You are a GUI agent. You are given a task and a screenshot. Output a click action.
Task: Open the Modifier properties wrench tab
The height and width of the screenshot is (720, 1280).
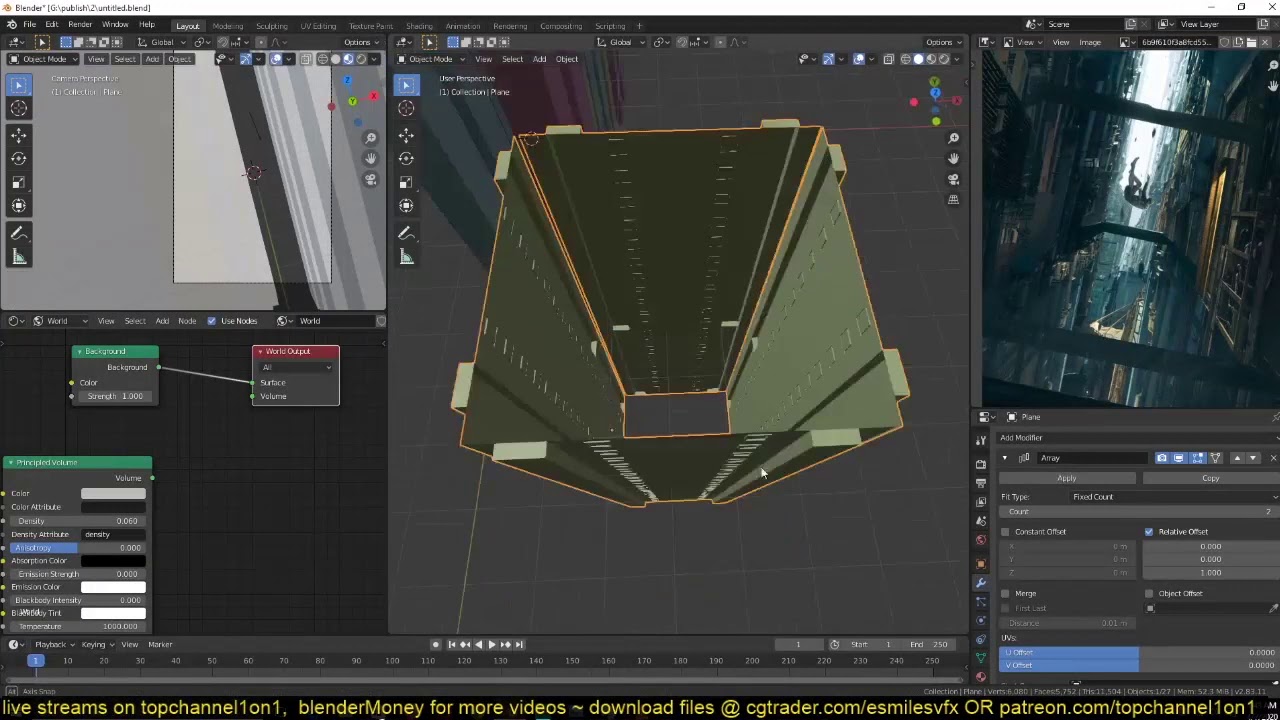pyautogui.click(x=981, y=582)
